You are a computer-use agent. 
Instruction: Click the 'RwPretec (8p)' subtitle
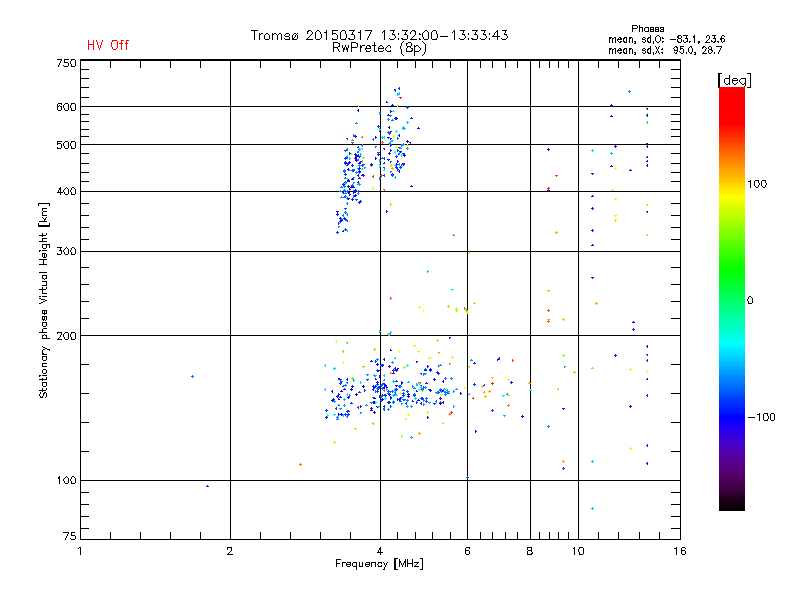click(379, 48)
